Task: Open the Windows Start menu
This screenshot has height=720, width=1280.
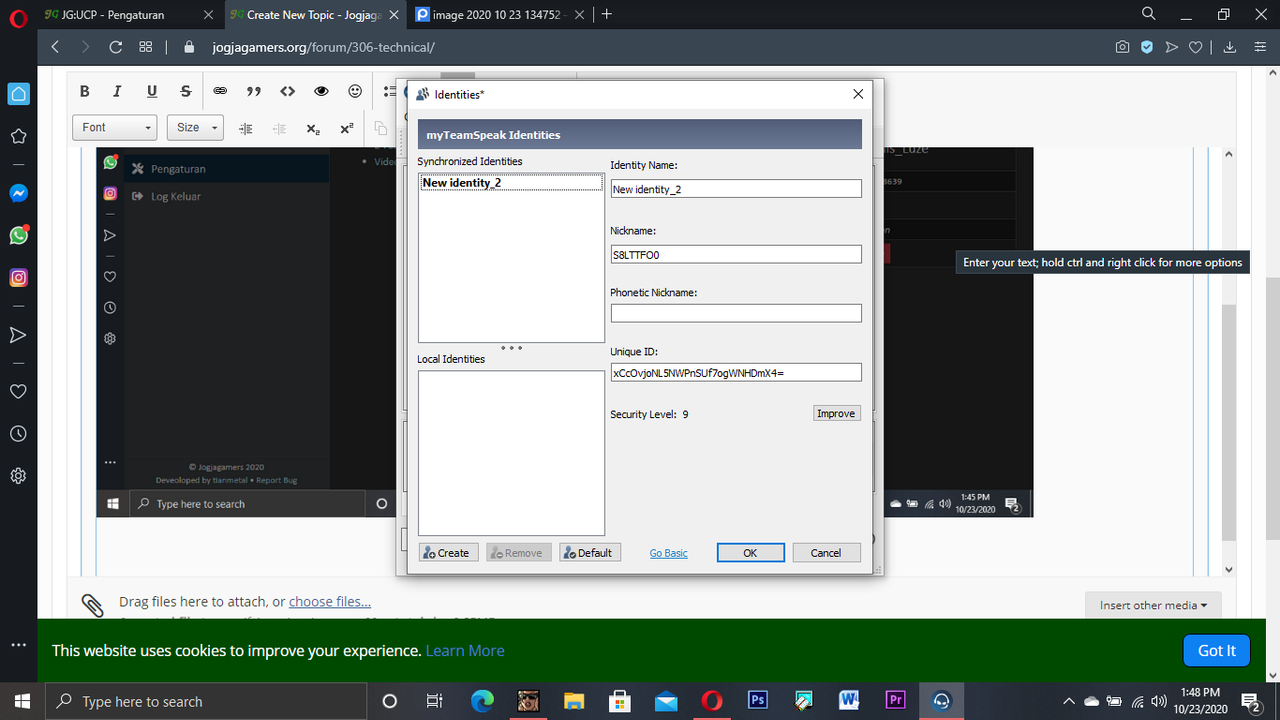Action: pos(22,701)
